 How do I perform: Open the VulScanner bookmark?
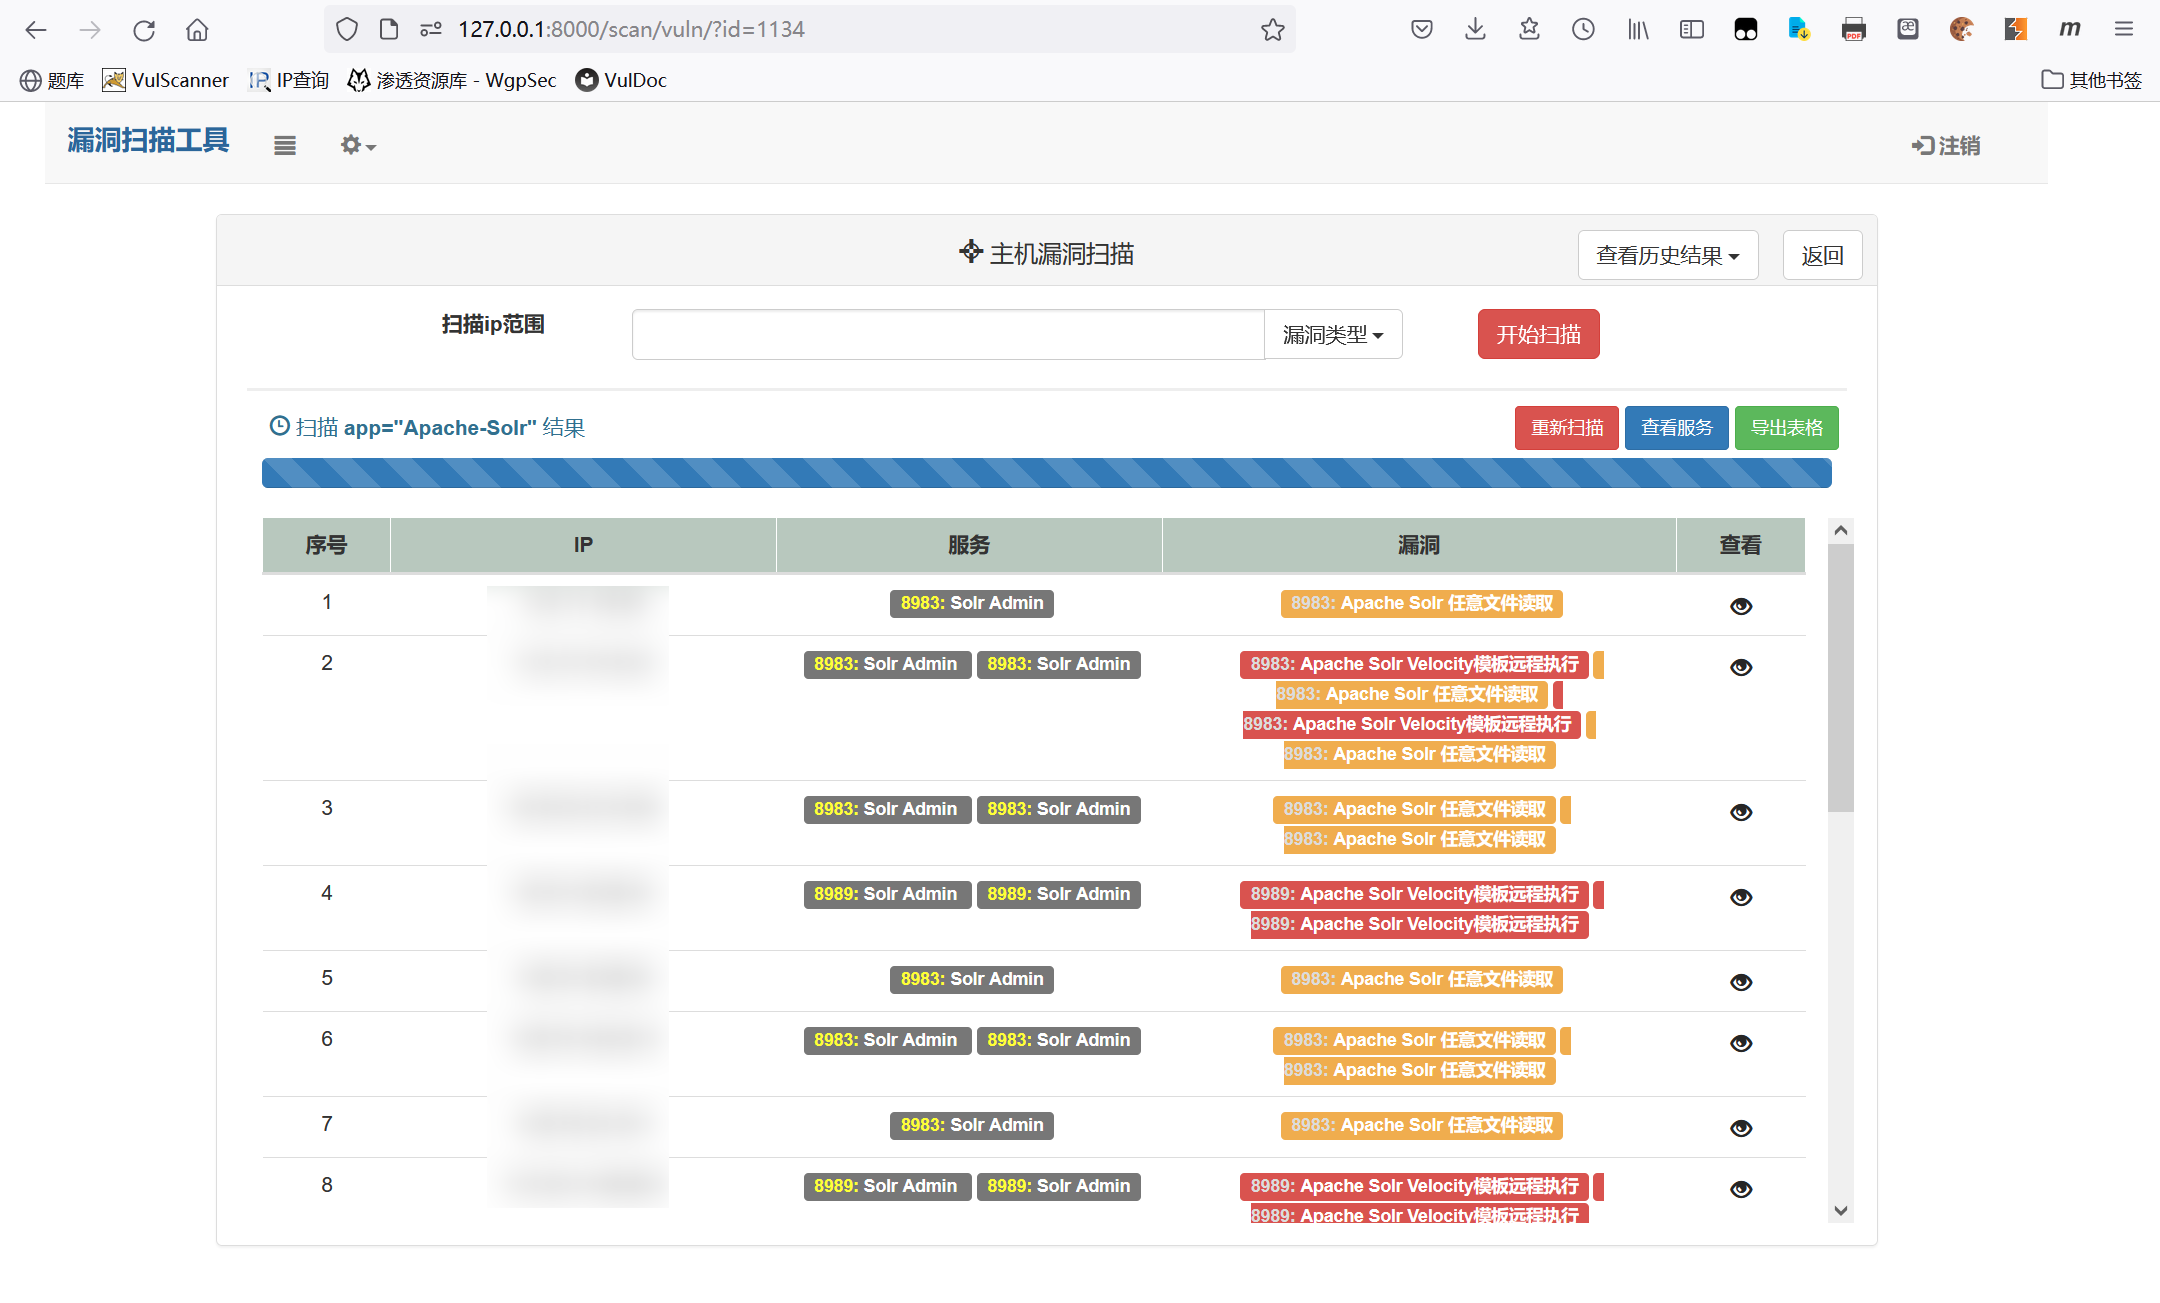pyautogui.click(x=166, y=80)
